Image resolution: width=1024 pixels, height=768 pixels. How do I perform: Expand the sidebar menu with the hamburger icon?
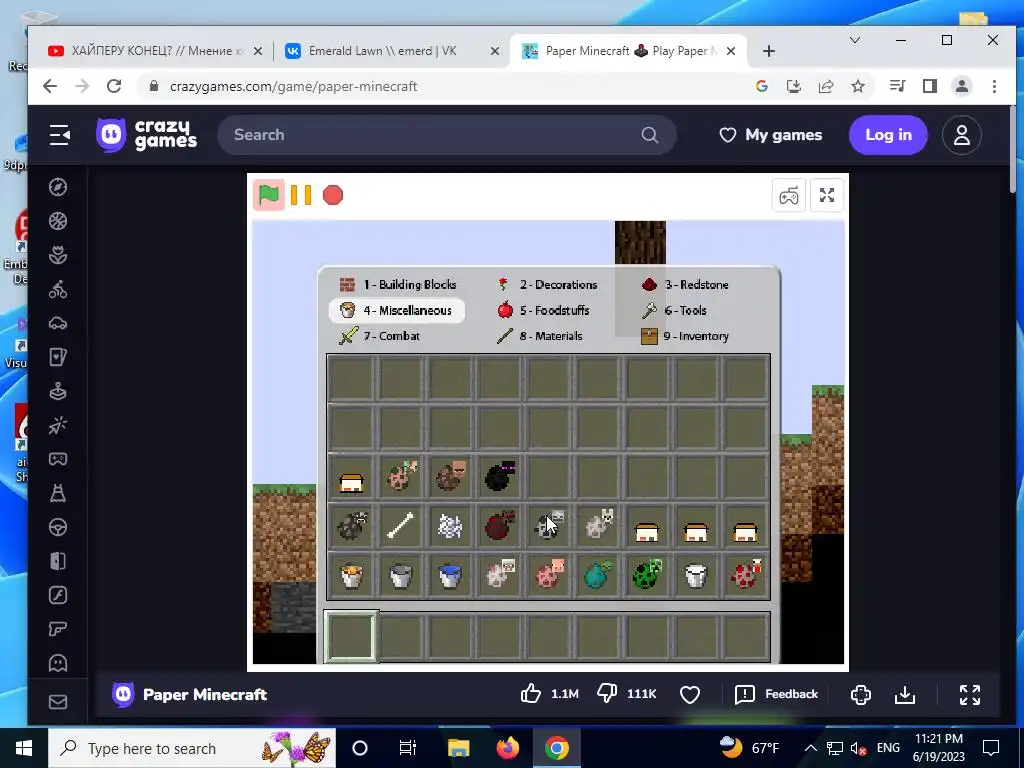tap(59, 135)
